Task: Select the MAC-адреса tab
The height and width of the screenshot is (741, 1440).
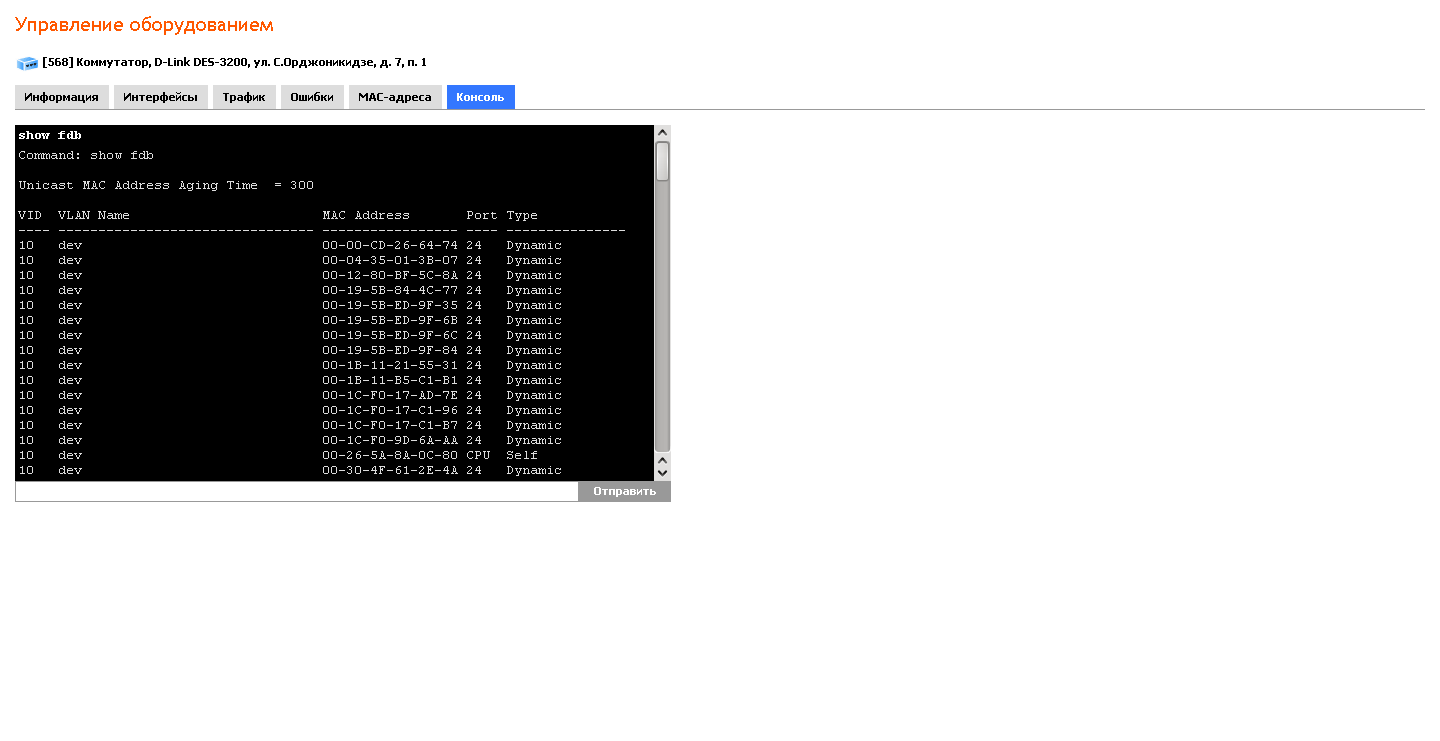Action: [x=395, y=97]
